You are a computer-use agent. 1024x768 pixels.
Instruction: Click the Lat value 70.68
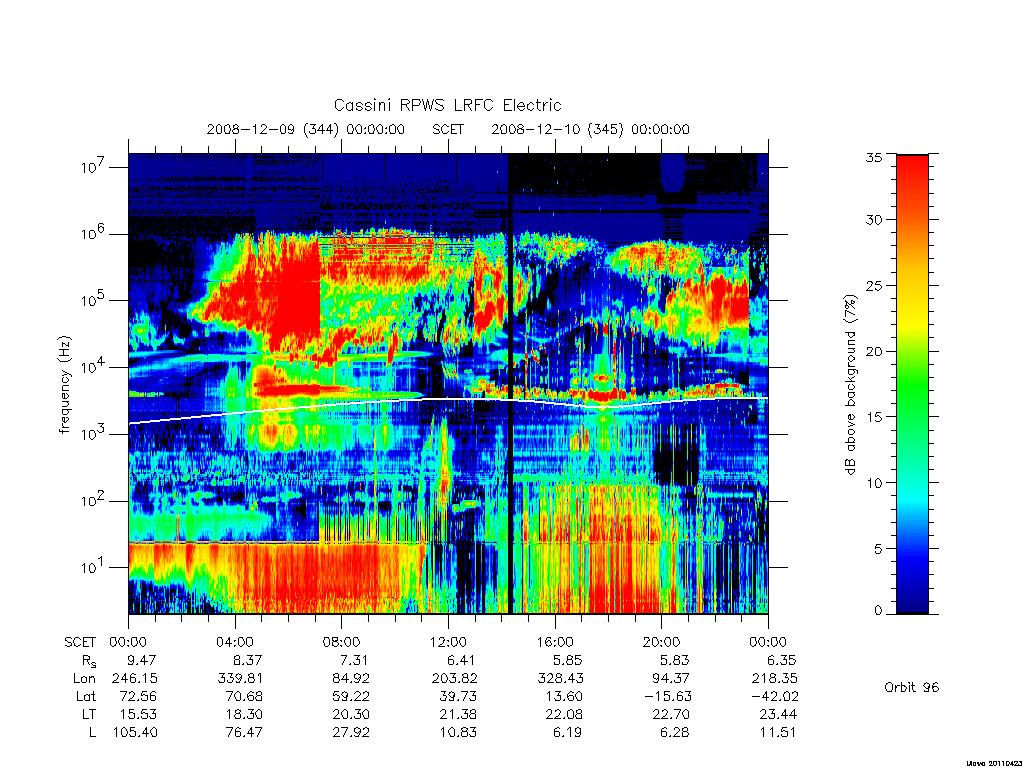point(244,696)
